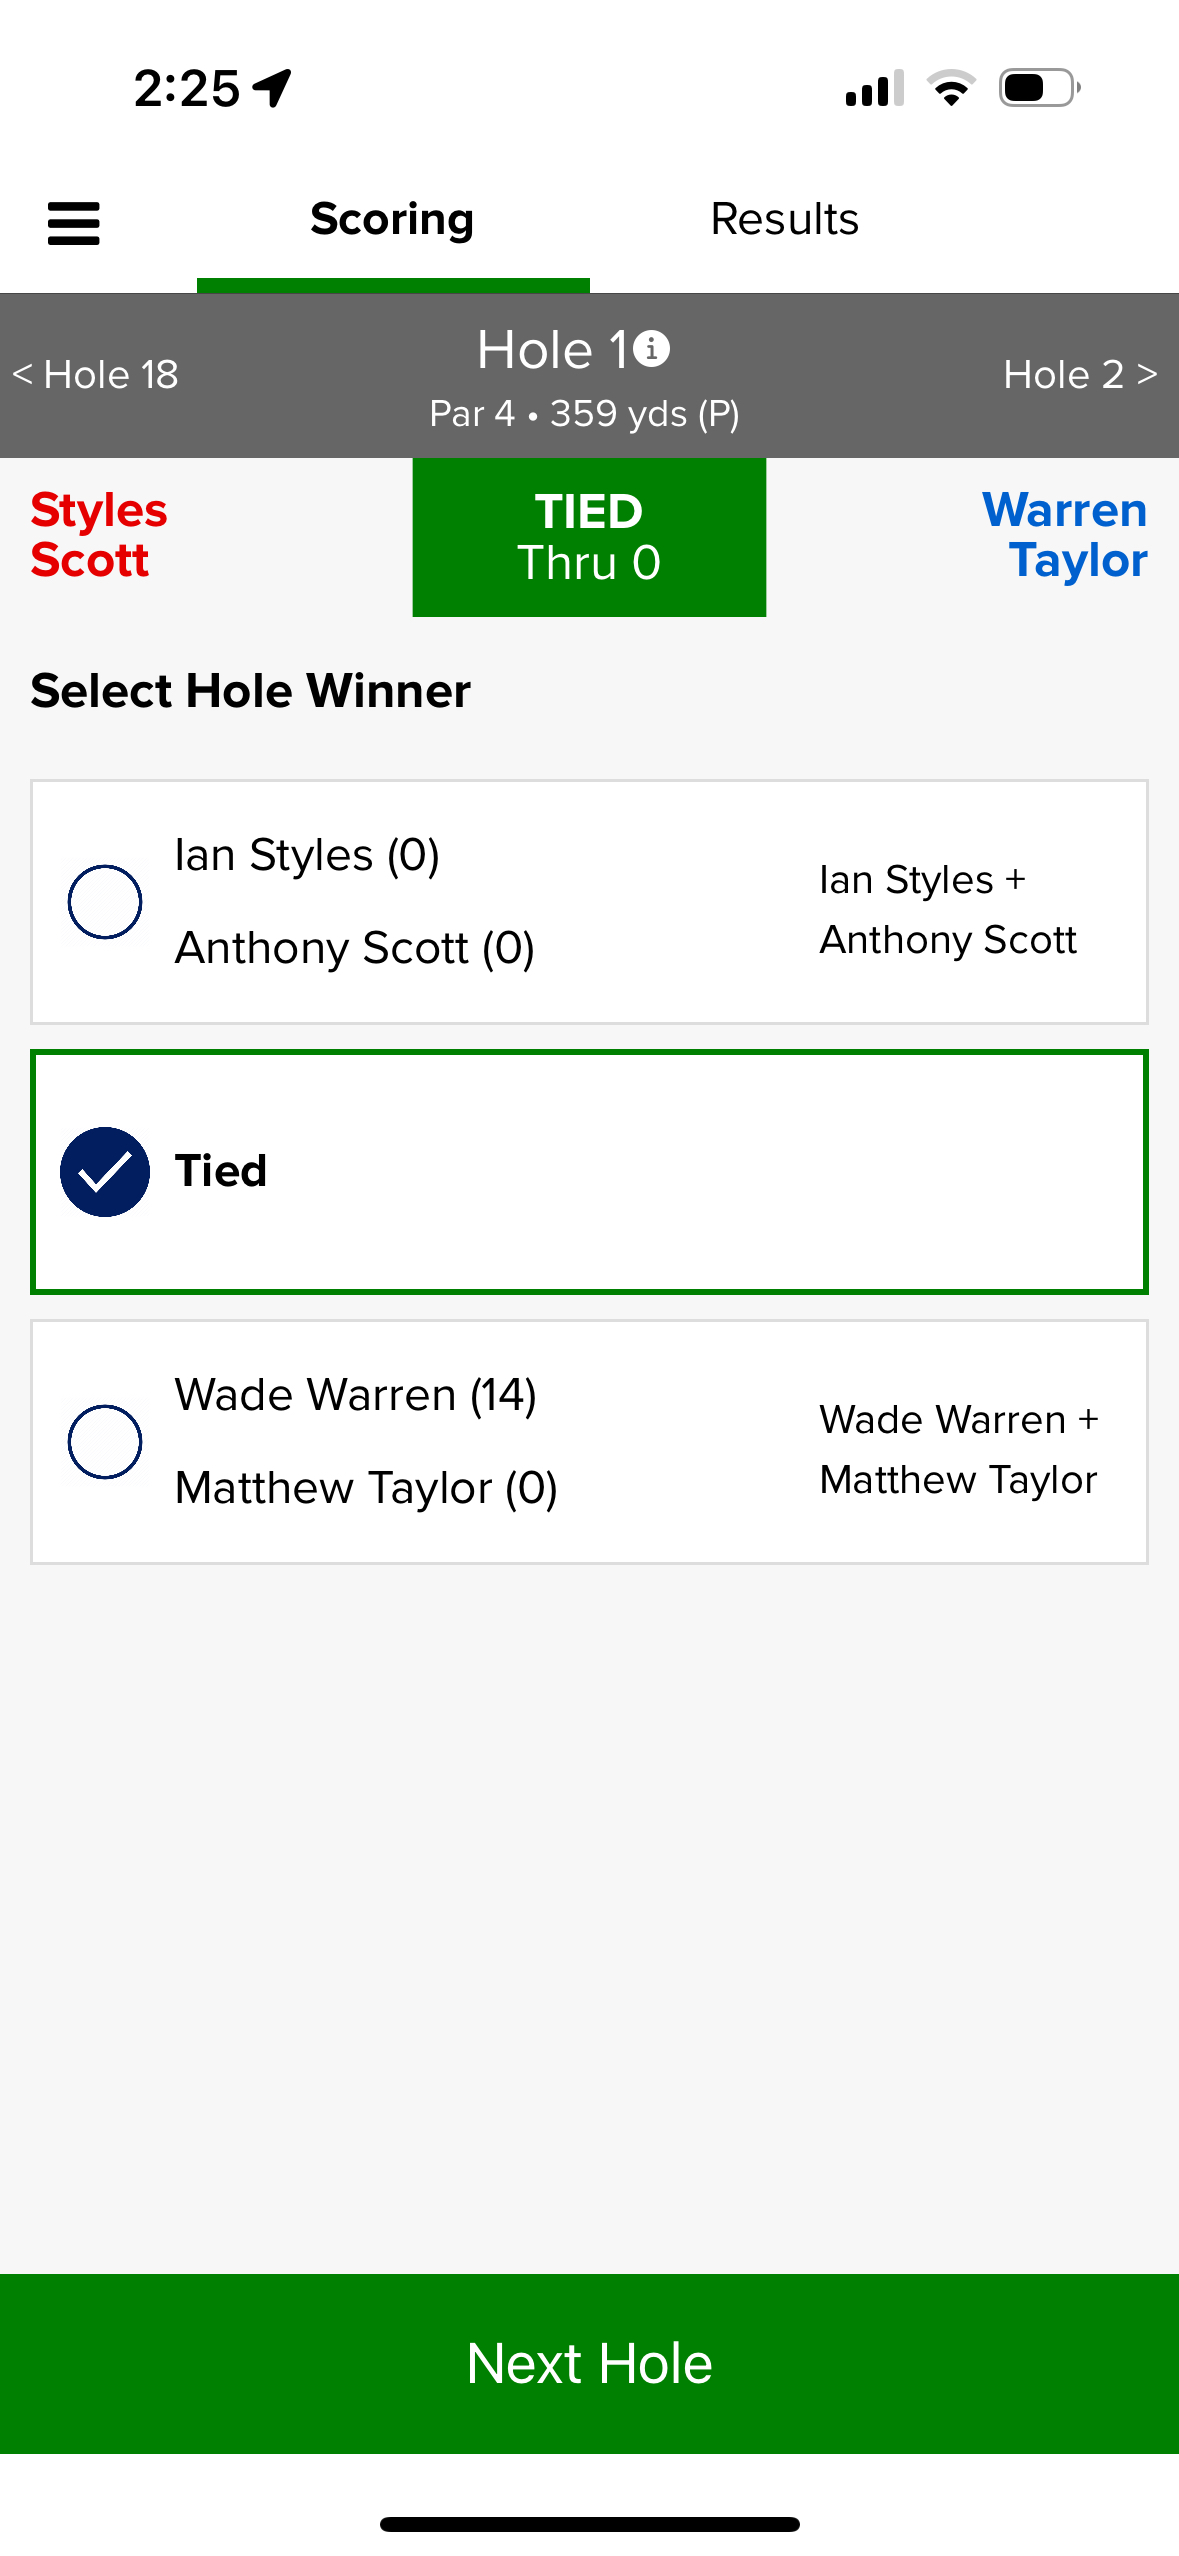Image resolution: width=1179 pixels, height=2556 pixels.
Task: Advance to Hole 2 via chevron
Action: [1081, 375]
